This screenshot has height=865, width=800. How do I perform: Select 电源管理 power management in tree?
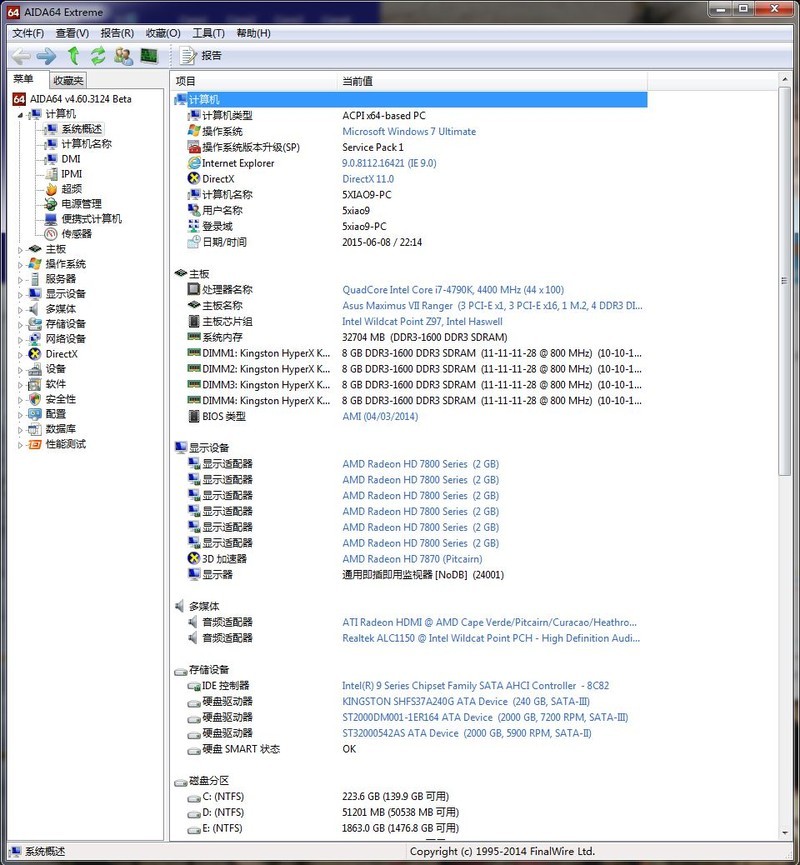81,204
